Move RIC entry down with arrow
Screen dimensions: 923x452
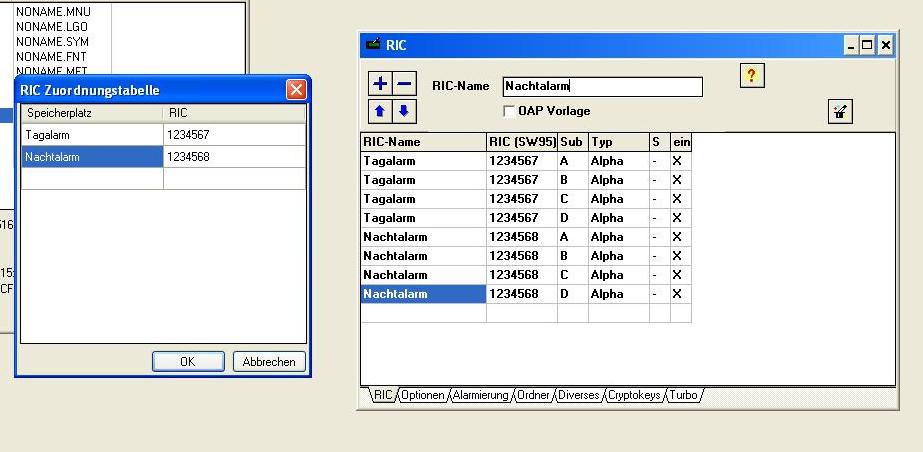tap(404, 111)
